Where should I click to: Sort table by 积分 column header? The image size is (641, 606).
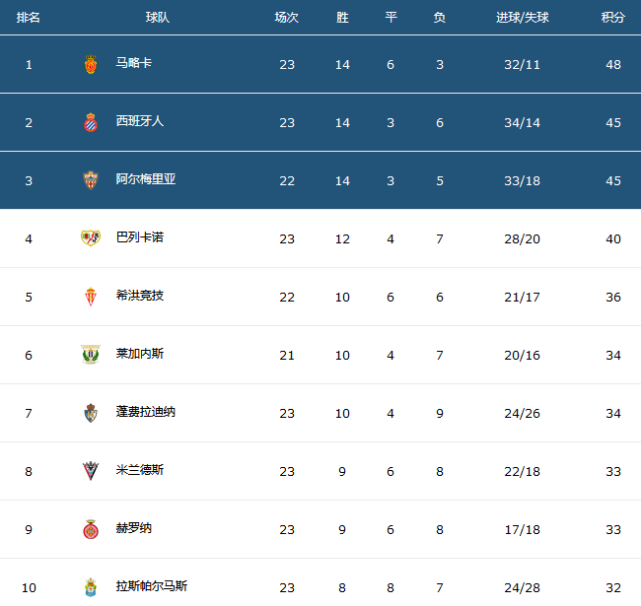coord(613,18)
